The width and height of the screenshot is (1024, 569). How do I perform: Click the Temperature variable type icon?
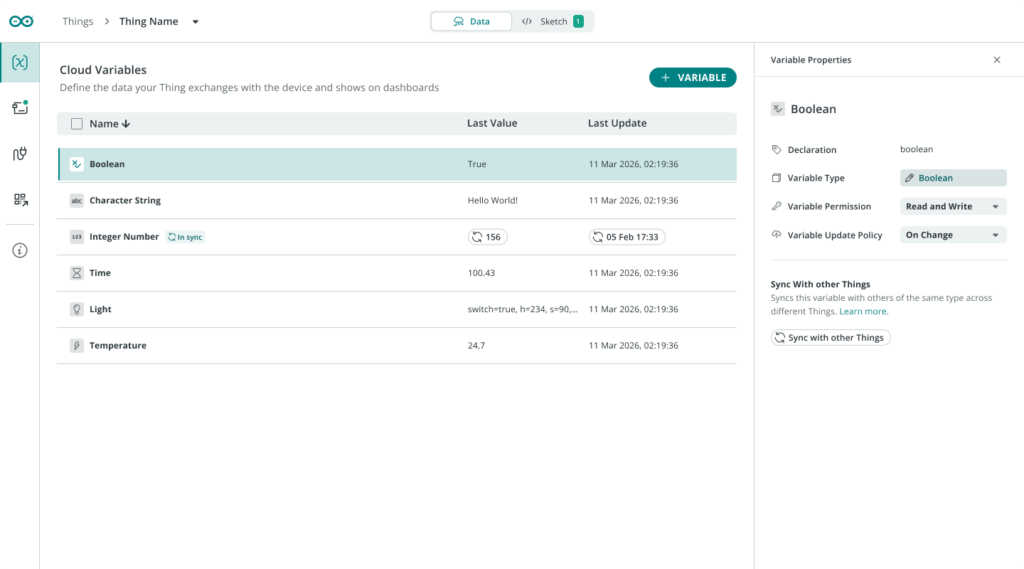[x=77, y=346]
